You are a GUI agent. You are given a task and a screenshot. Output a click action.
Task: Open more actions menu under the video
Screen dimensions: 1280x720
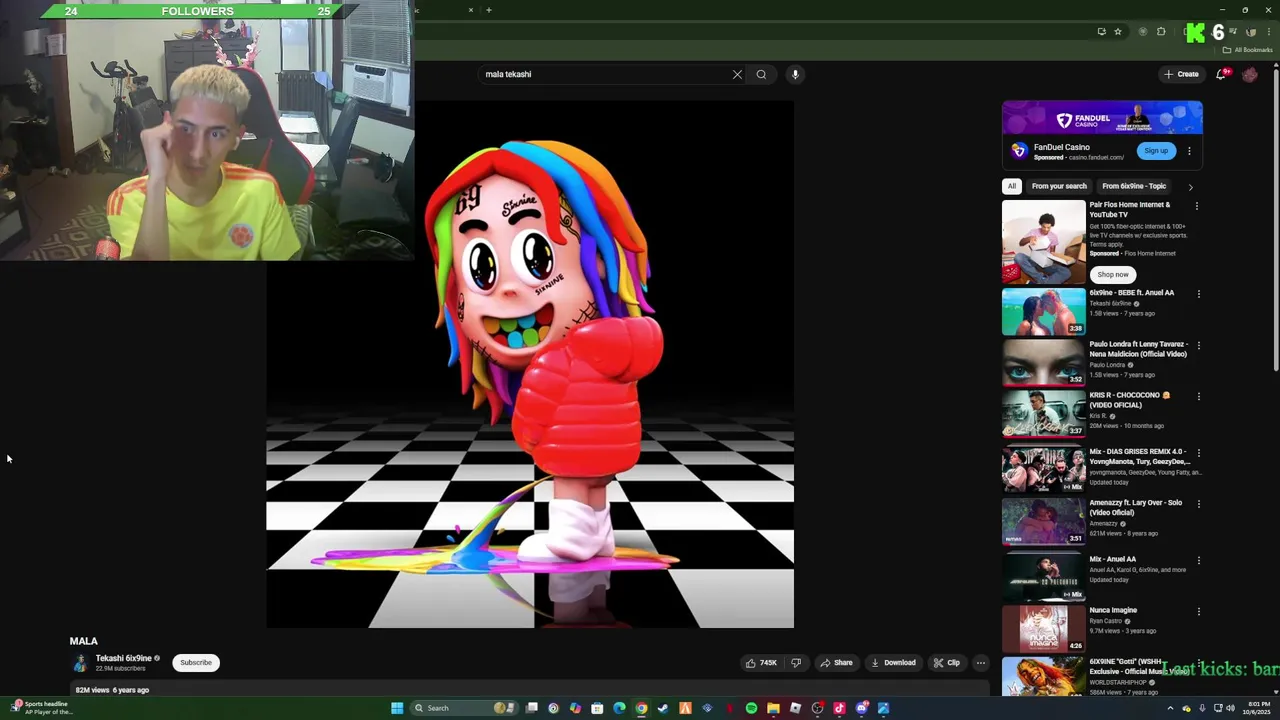click(981, 663)
